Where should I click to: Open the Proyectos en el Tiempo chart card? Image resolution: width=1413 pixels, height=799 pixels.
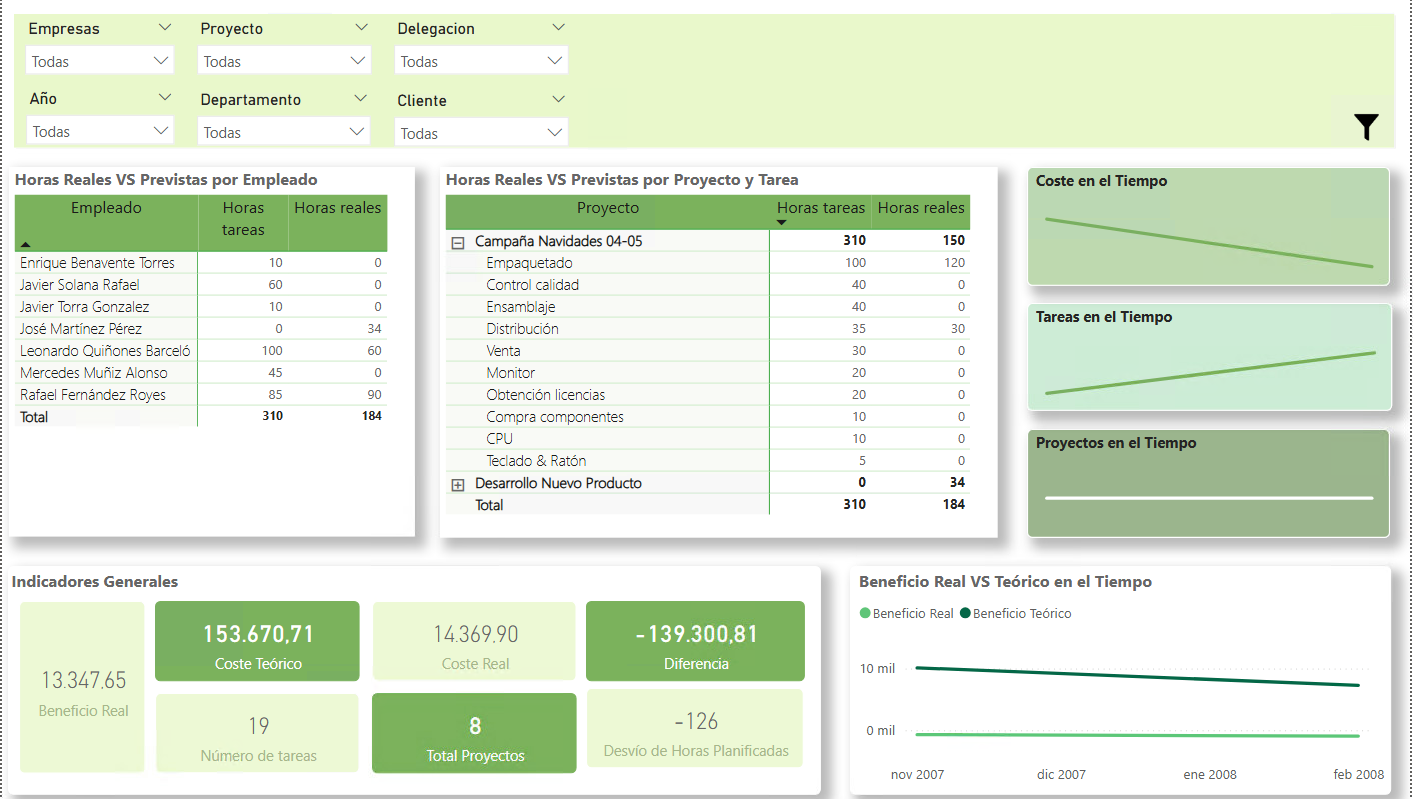(1208, 484)
